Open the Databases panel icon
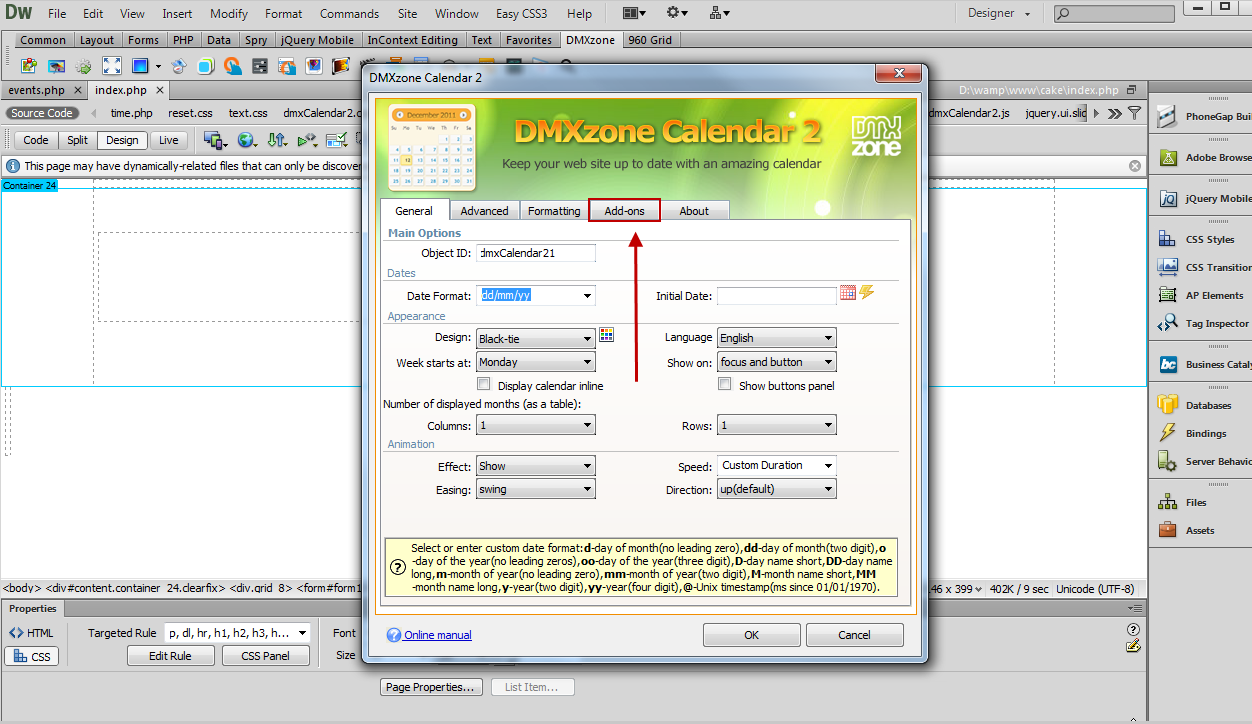The width and height of the screenshot is (1252, 724). tap(1167, 406)
